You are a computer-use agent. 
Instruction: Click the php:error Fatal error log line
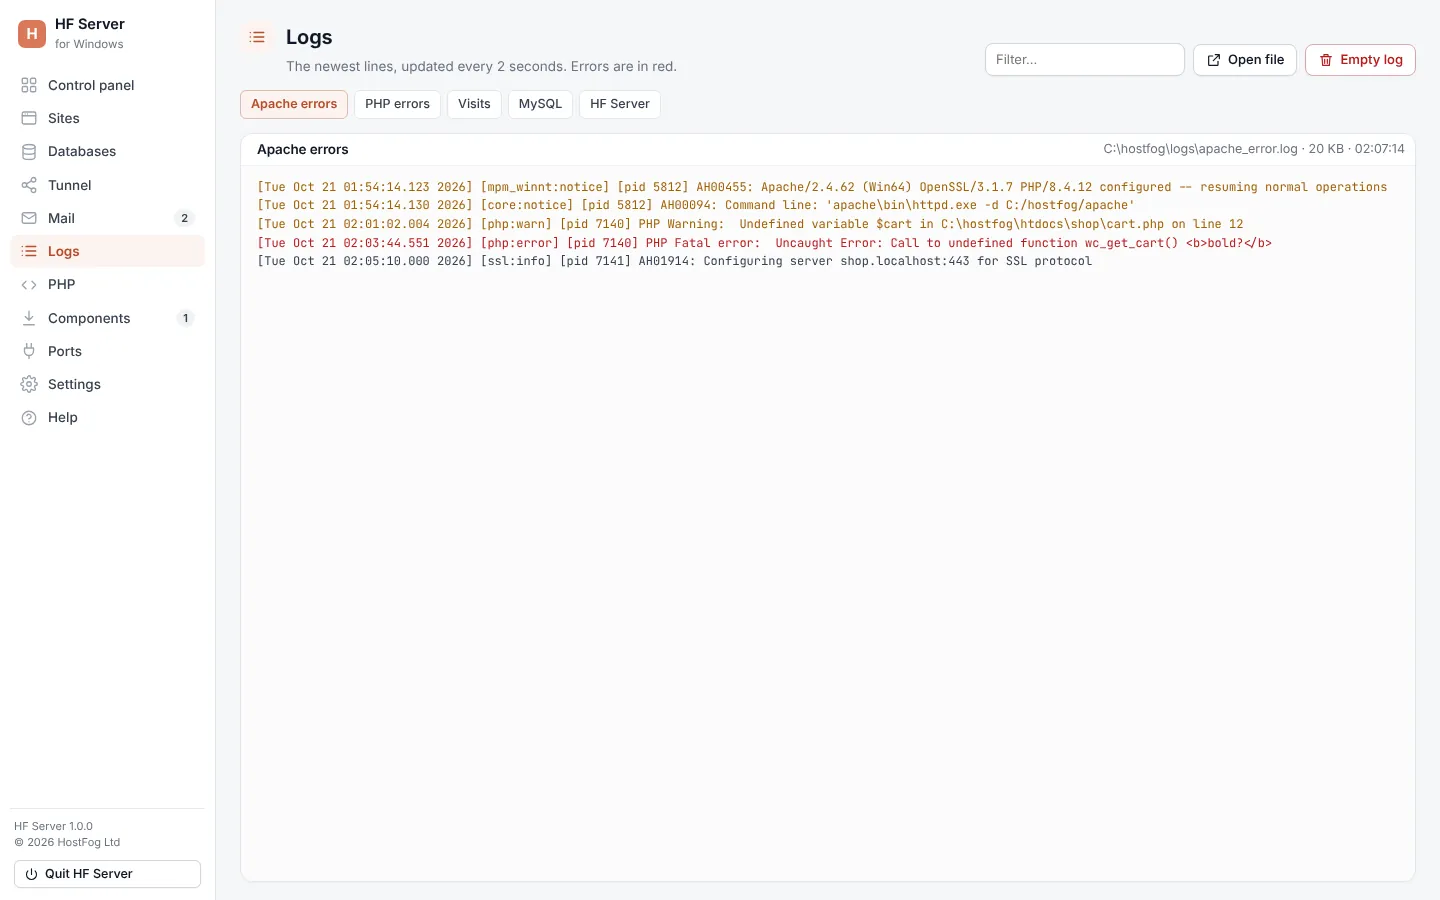764,243
